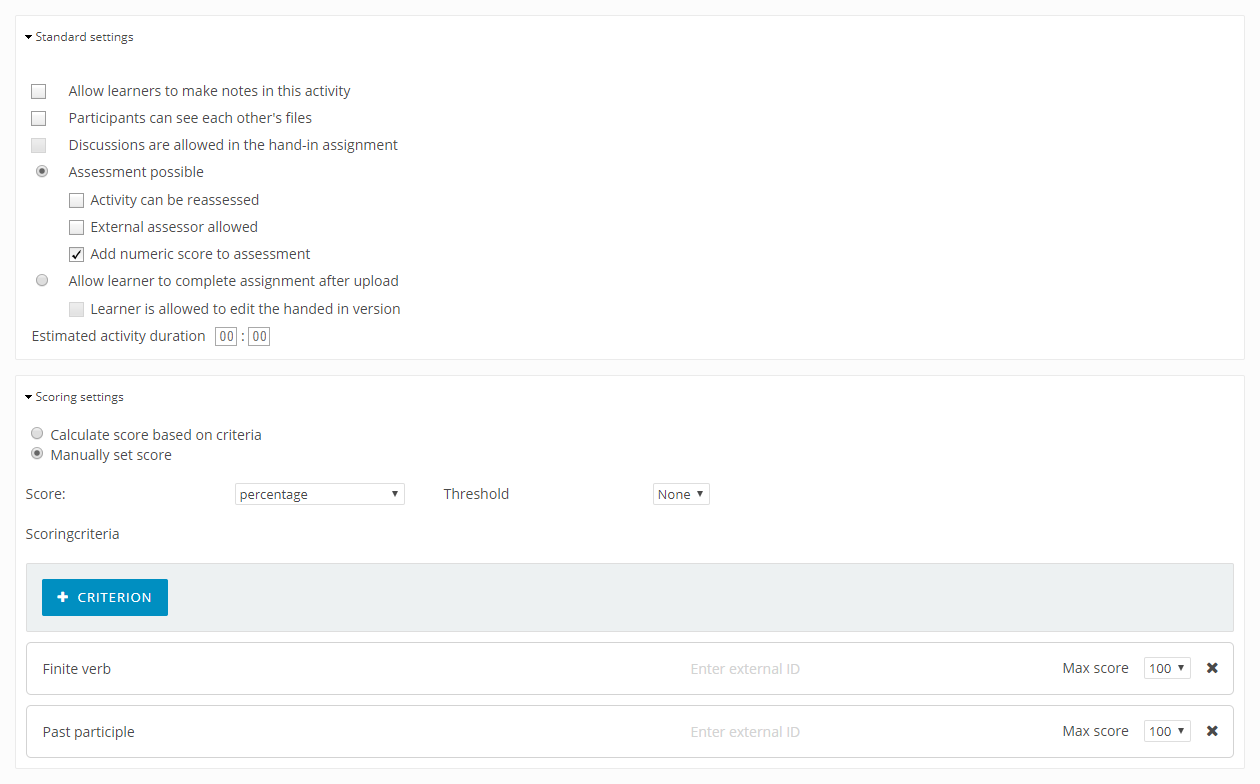Click external ID field for Past participle
This screenshot has width=1260, height=784.
[745, 732]
